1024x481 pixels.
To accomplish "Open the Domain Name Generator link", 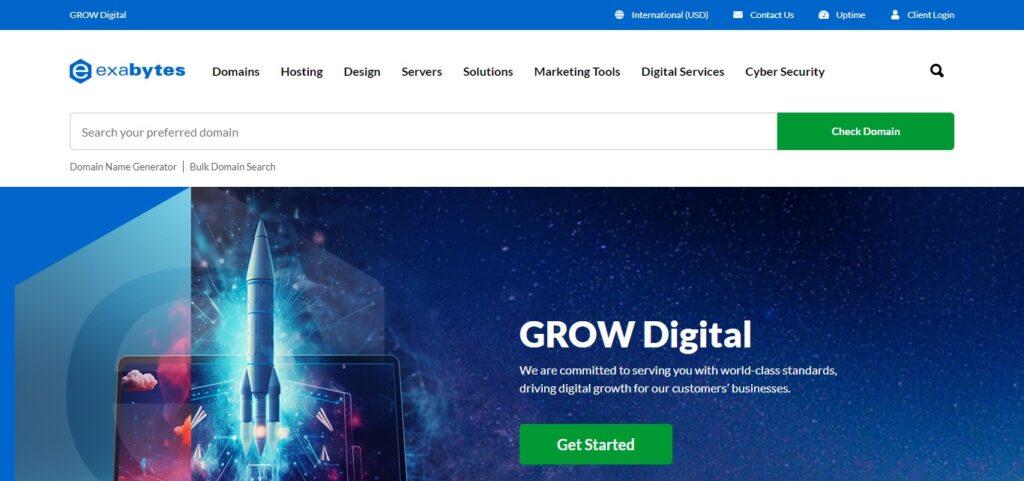I will click(x=123, y=166).
